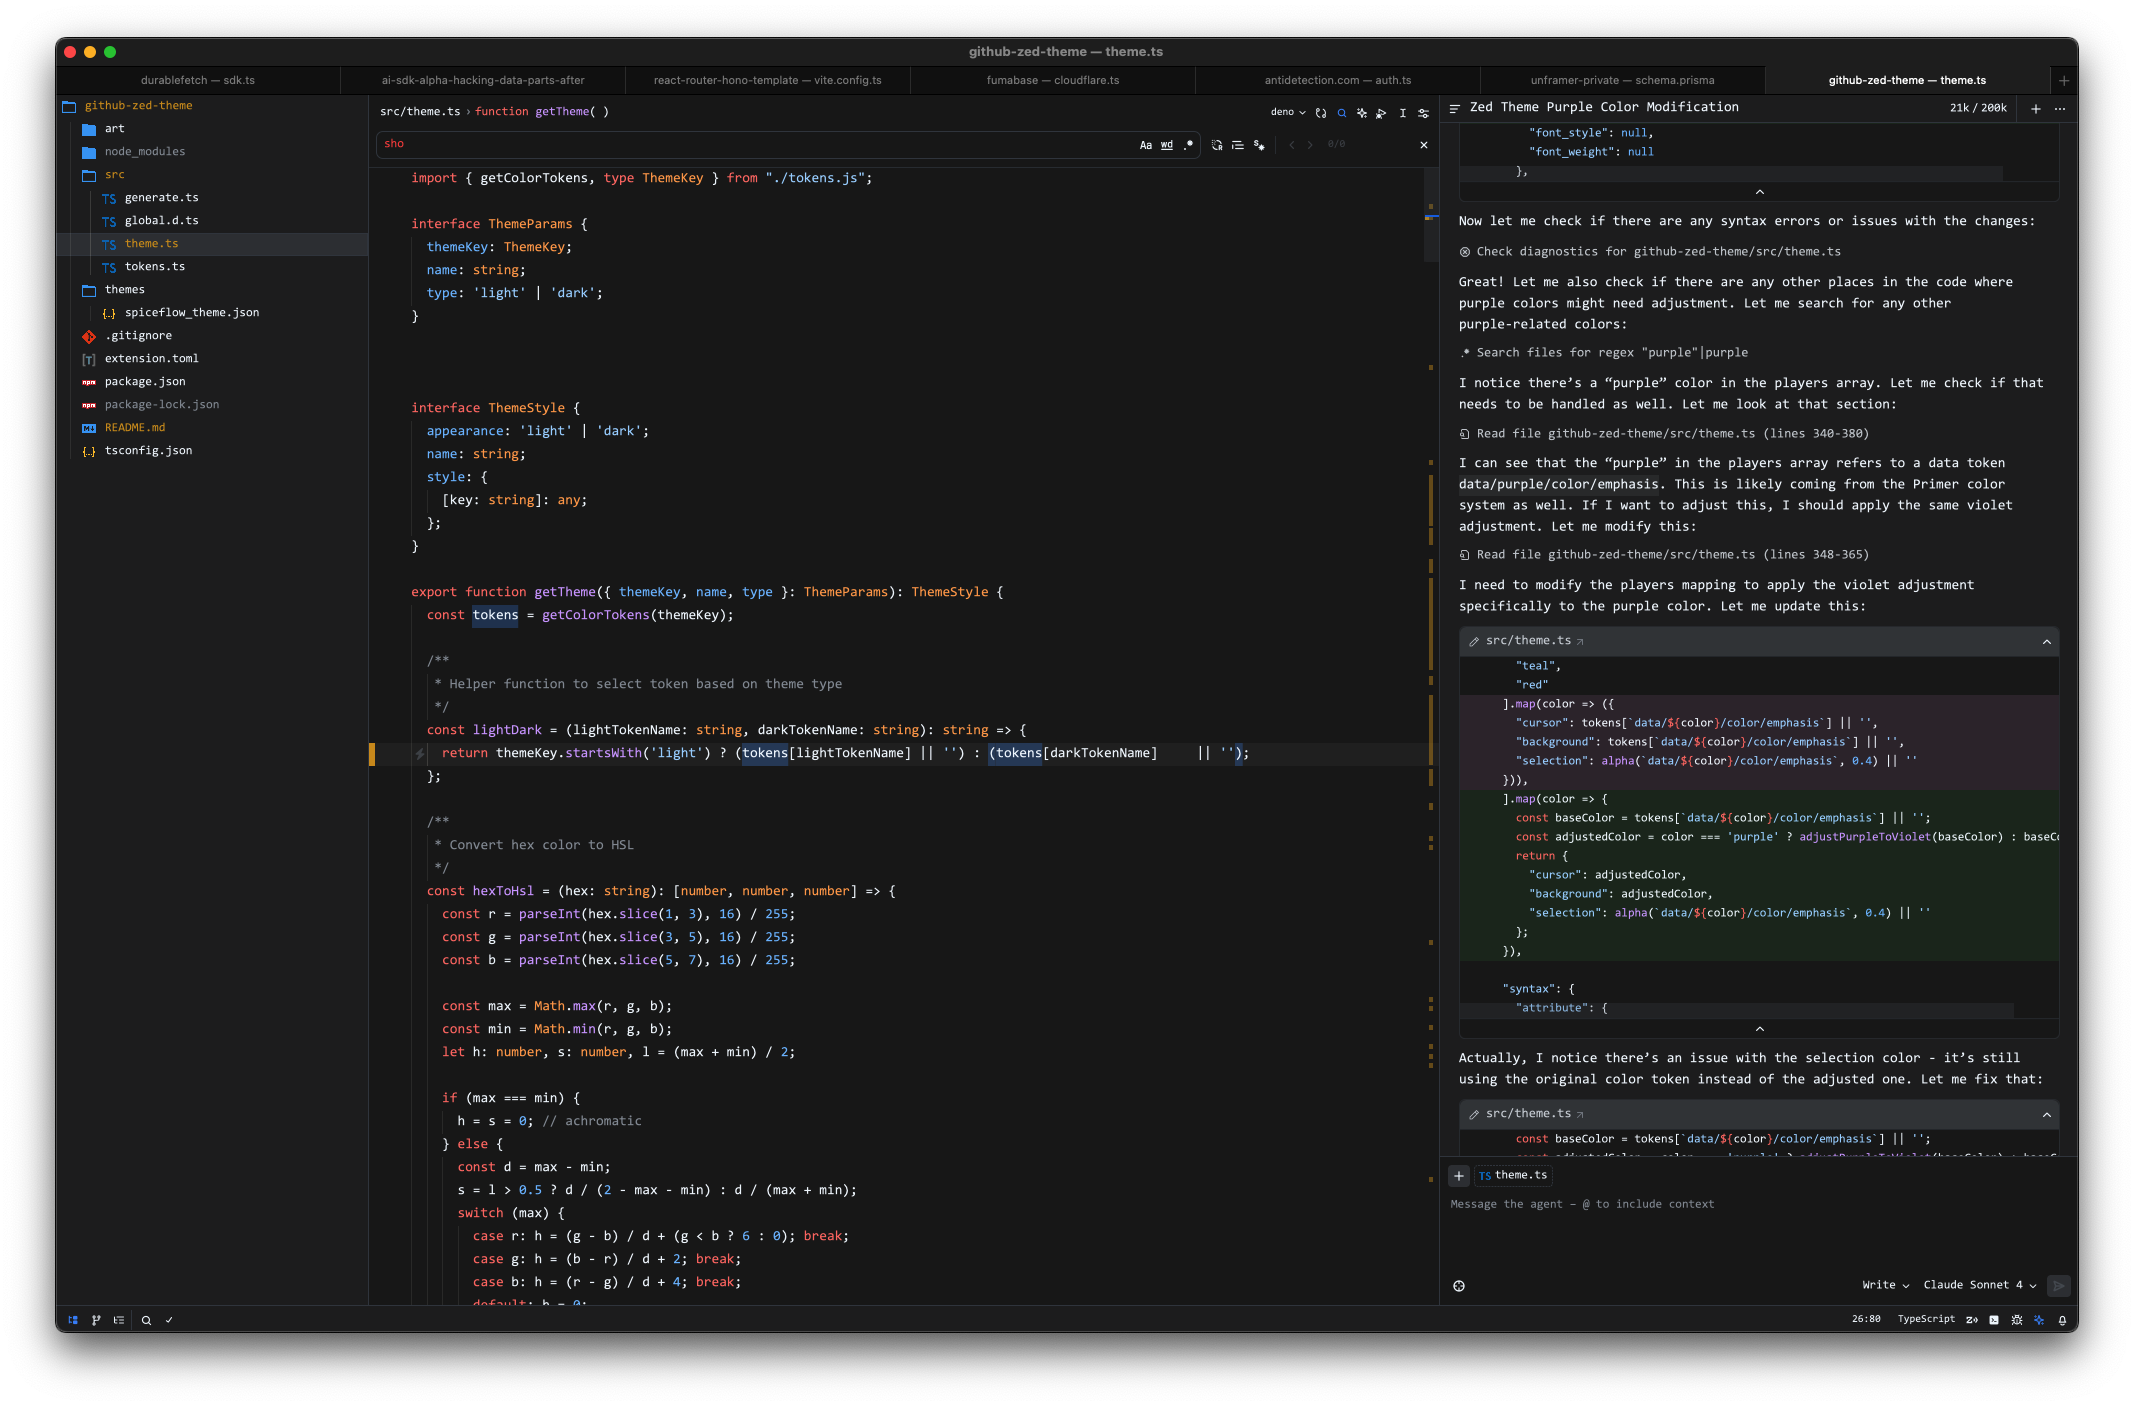Open diagnostics checkmark in status bar
Screen dimensions: 2134x1406
pyautogui.click(x=169, y=1320)
